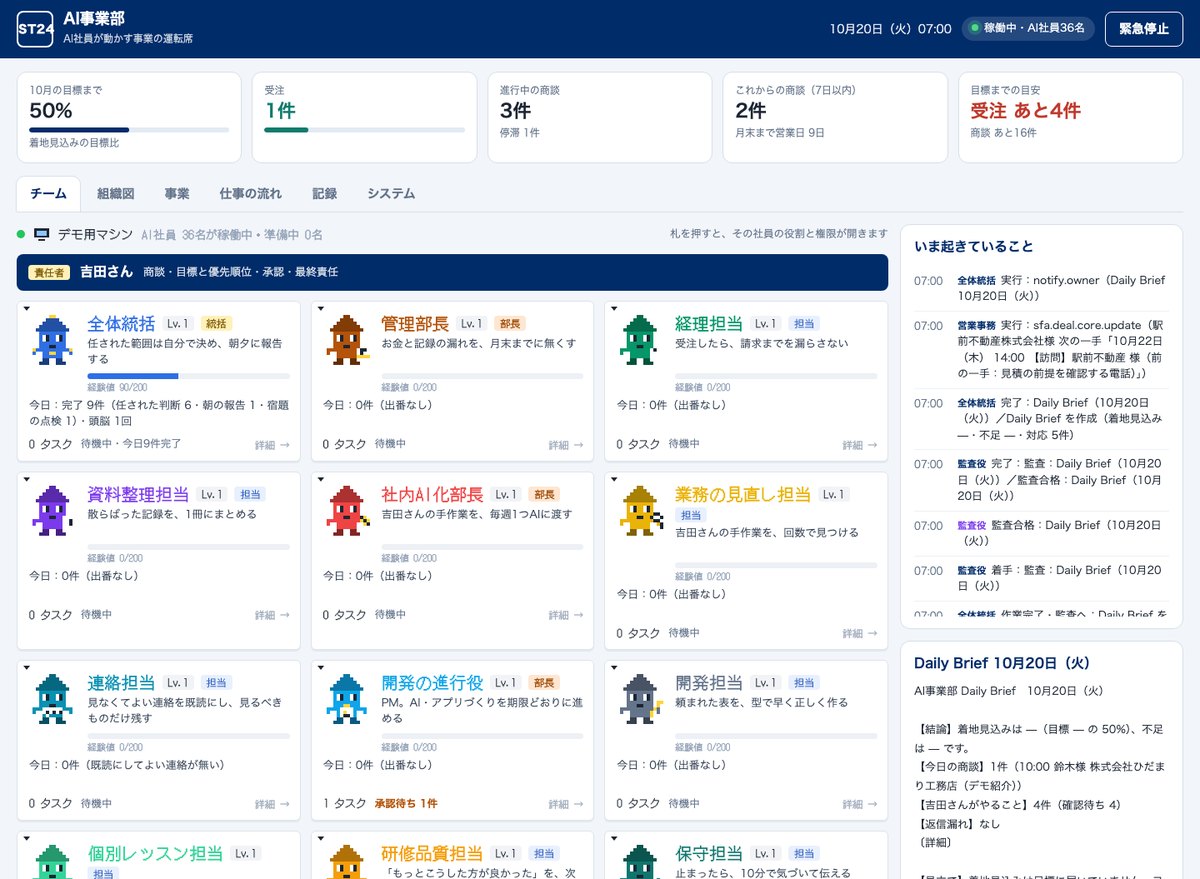
Task: Open the 進行中の商談 3件 card
Action: 600,117
